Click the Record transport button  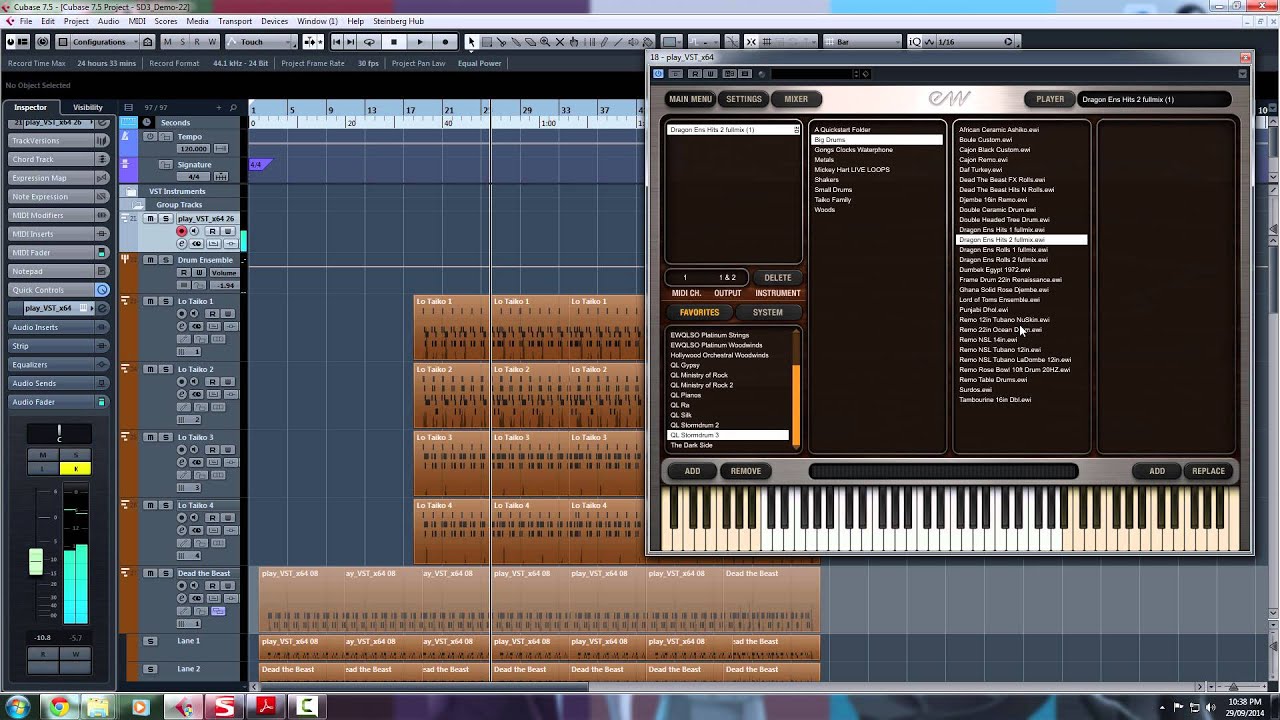(445, 42)
